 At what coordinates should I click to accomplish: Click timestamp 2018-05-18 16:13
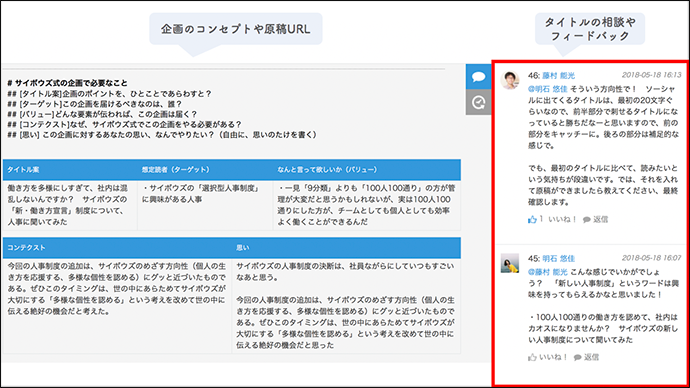coord(652,75)
